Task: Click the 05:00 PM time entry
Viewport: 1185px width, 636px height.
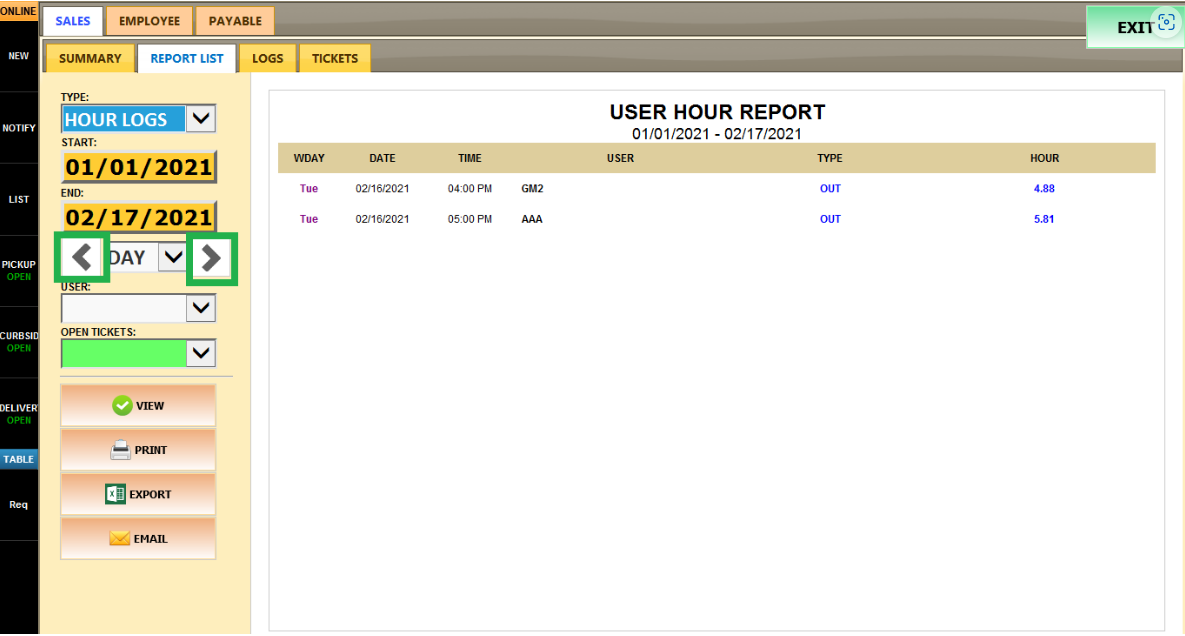Action: click(x=469, y=219)
